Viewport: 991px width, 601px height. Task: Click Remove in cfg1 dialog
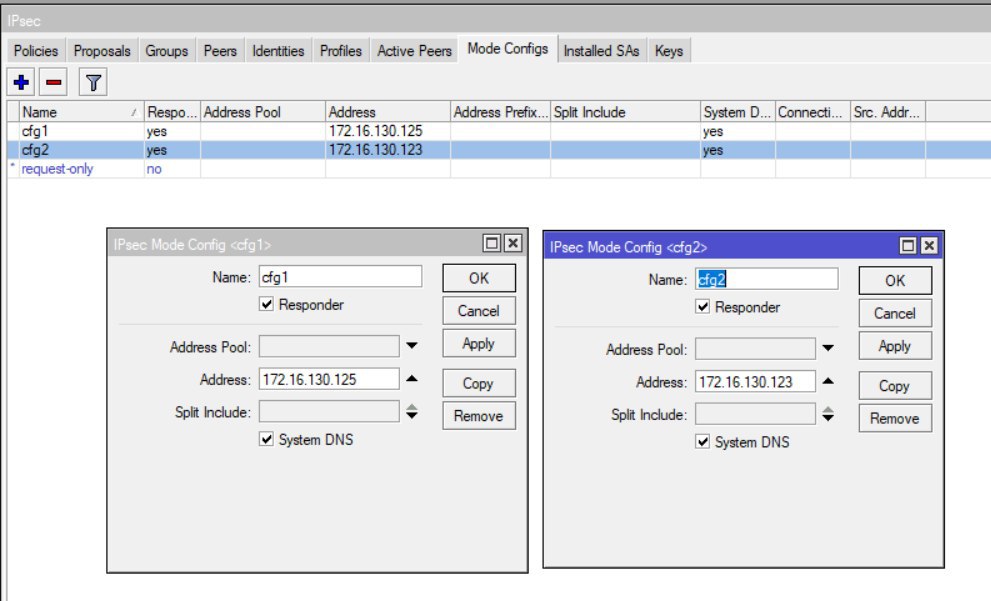pyautogui.click(x=478, y=416)
